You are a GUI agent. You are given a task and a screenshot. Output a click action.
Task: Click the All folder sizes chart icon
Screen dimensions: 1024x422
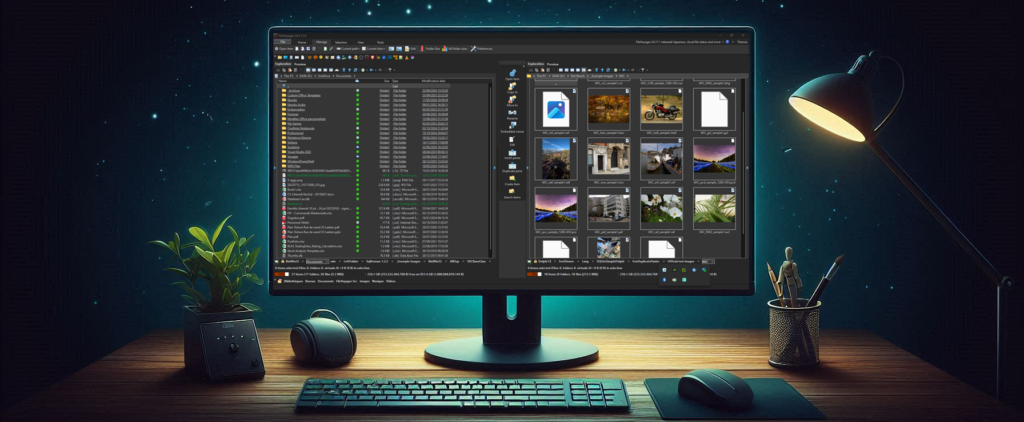click(445, 48)
